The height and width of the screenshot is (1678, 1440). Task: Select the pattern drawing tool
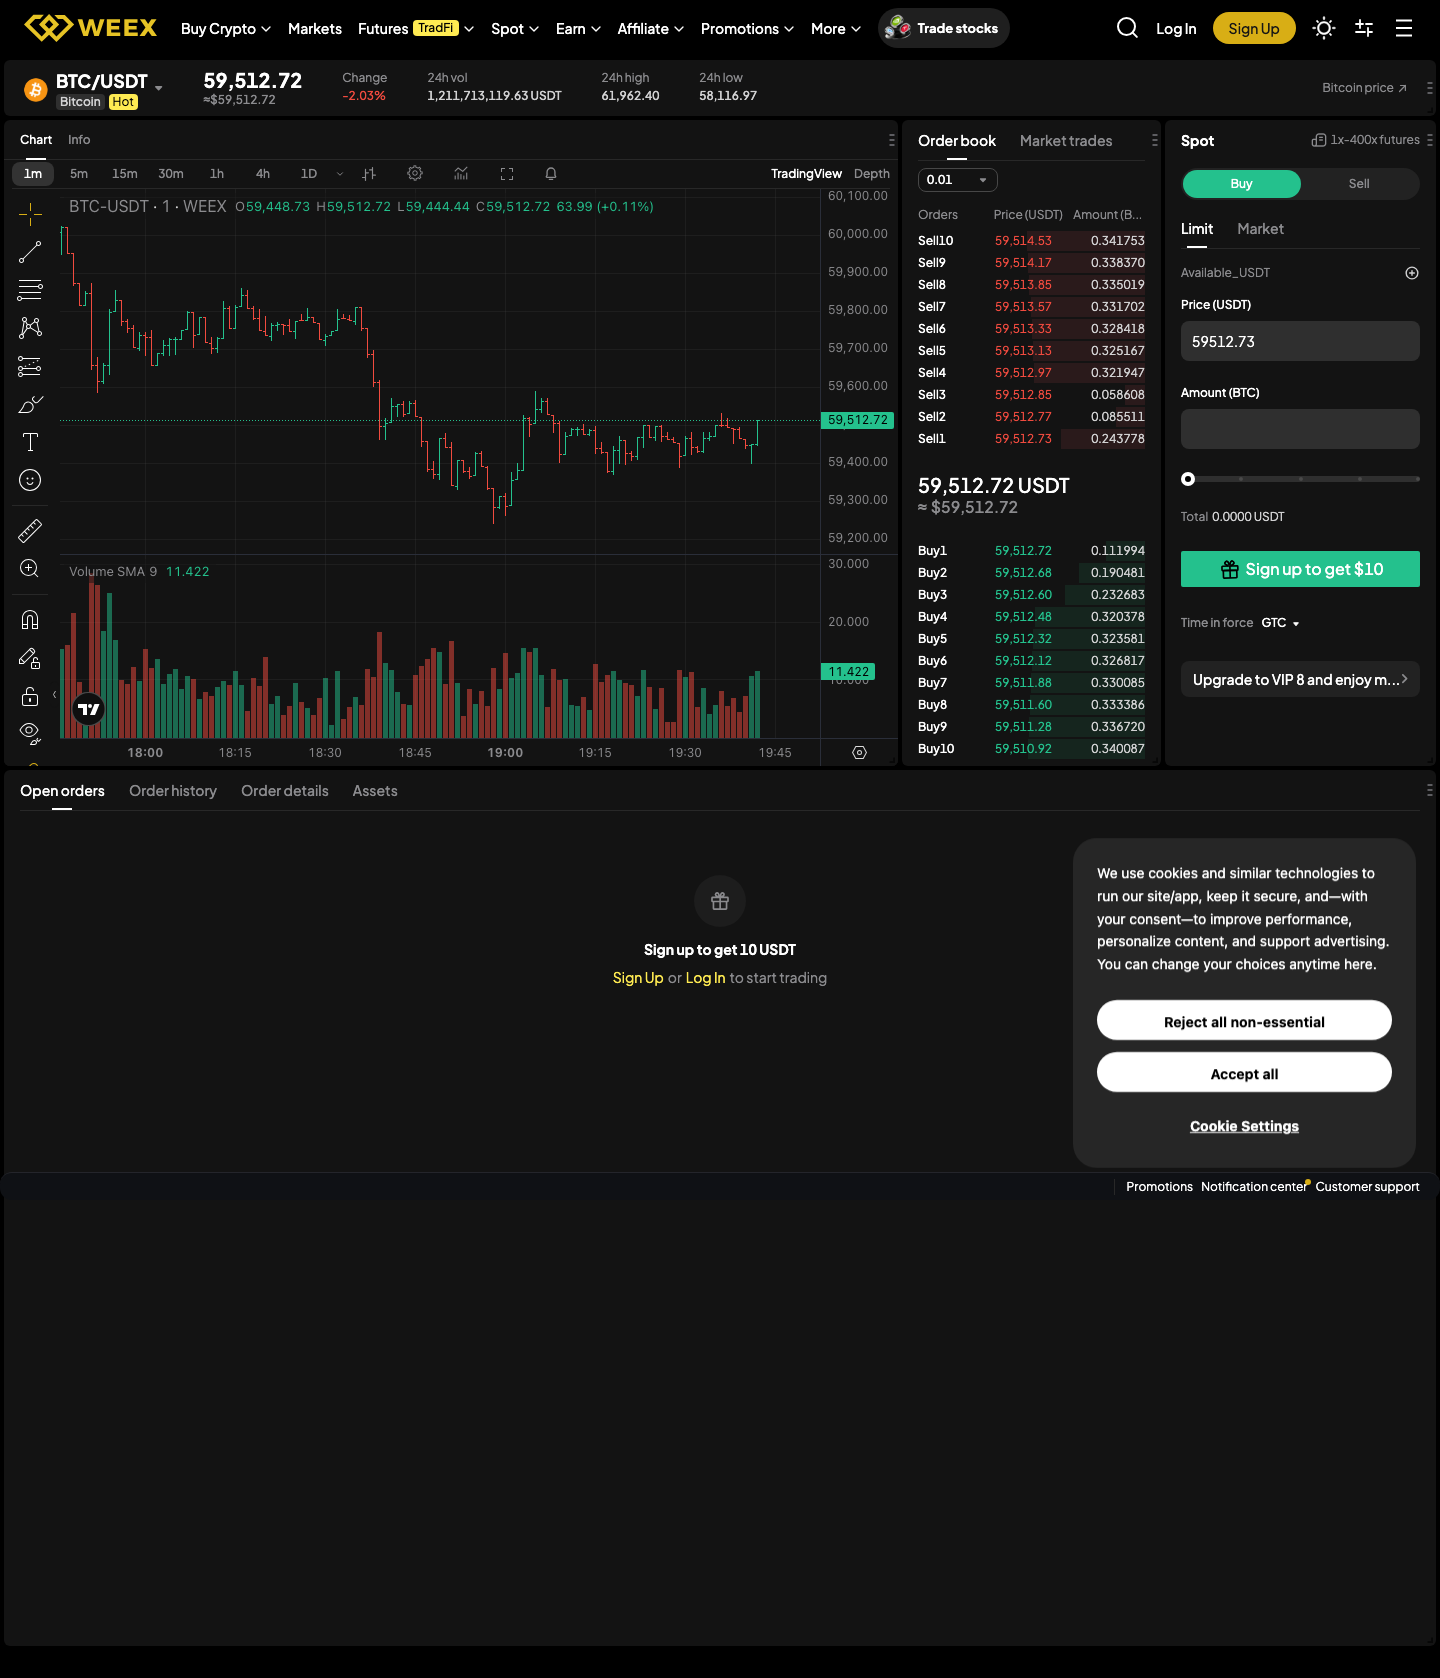[x=30, y=328]
